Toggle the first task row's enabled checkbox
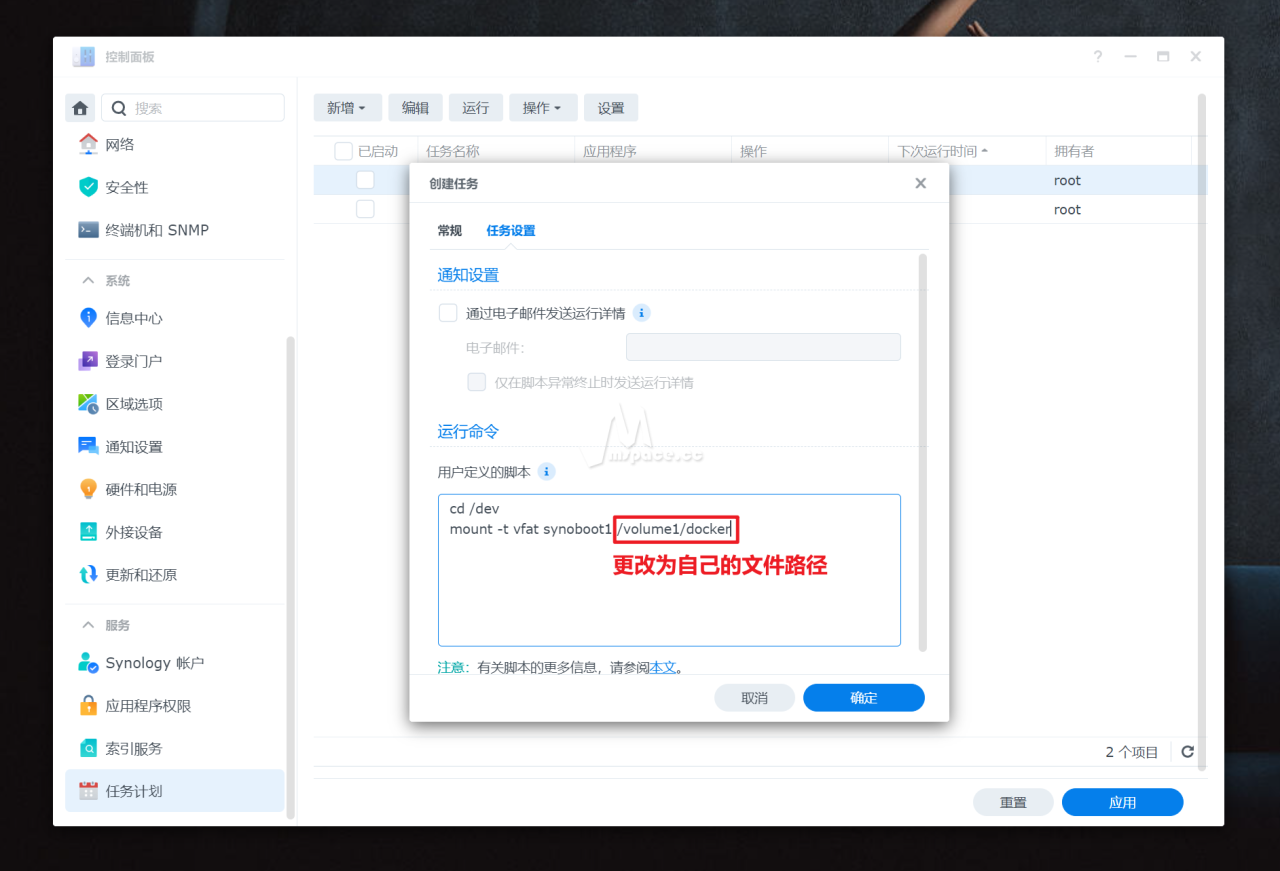This screenshot has width=1280, height=871. [x=365, y=180]
